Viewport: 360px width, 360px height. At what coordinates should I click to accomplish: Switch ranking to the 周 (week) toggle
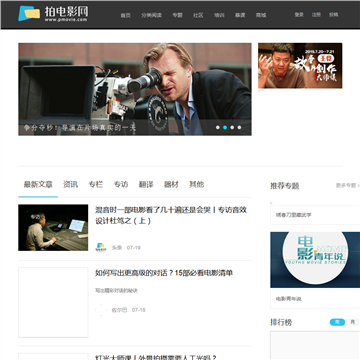pos(337,322)
